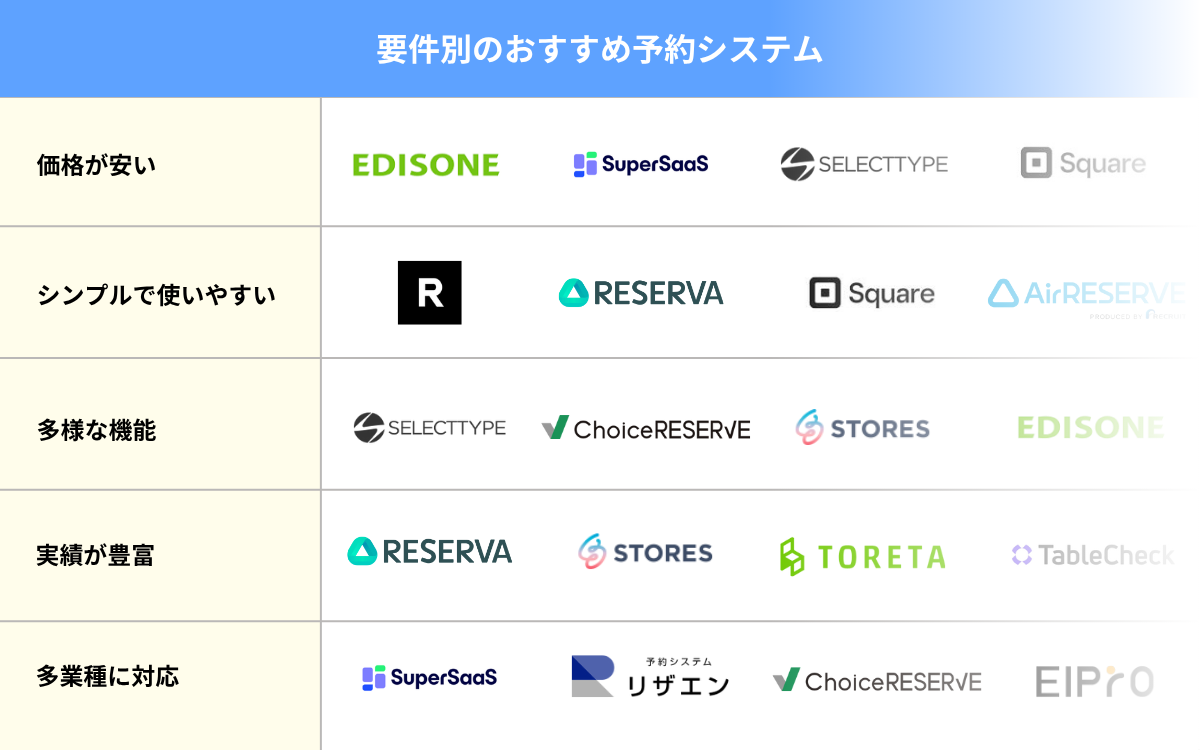Click the リザエン reservation system logo
Viewport: 1200px width, 750px height.
650,677
